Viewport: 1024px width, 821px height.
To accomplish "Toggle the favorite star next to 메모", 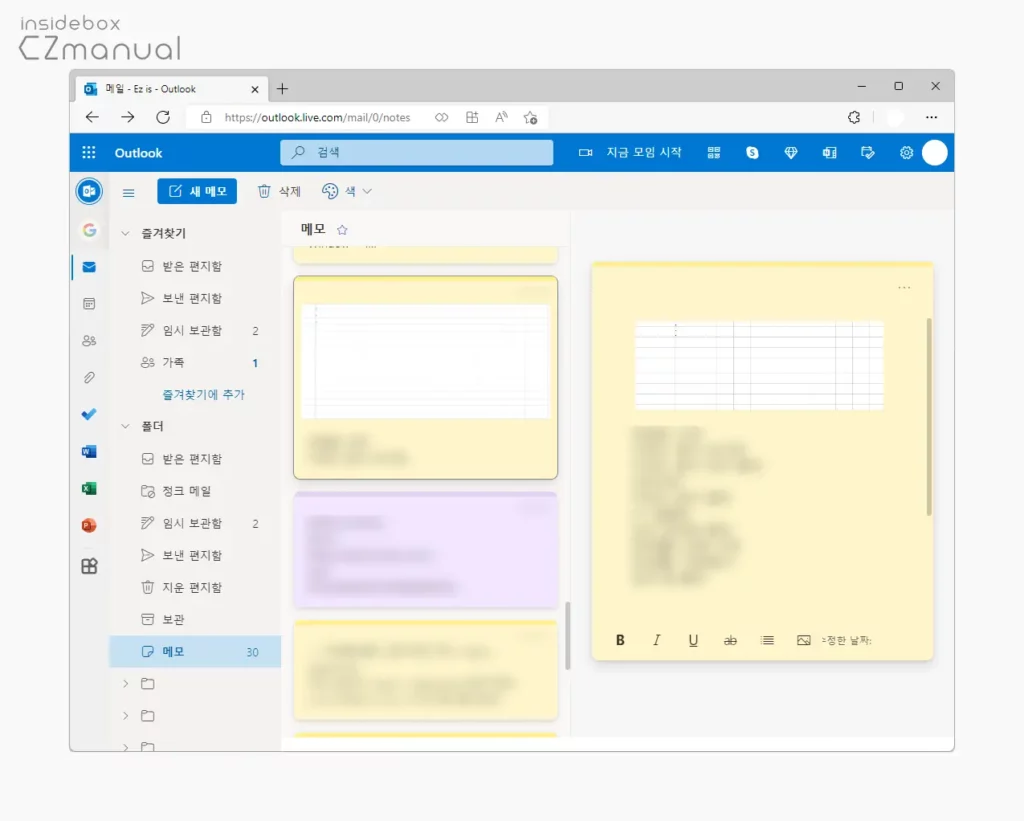I will [x=342, y=229].
